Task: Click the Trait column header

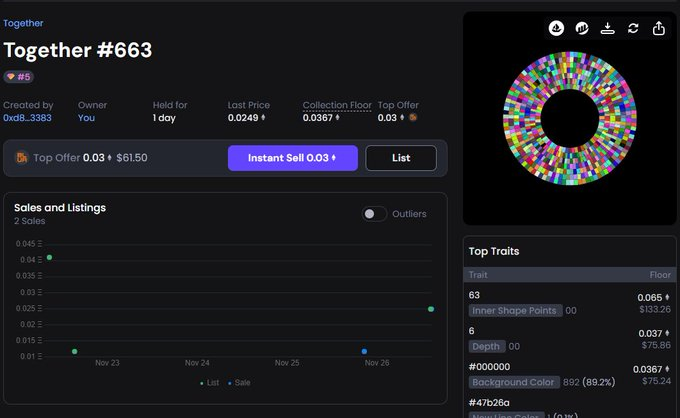Action: pyautogui.click(x=478, y=275)
